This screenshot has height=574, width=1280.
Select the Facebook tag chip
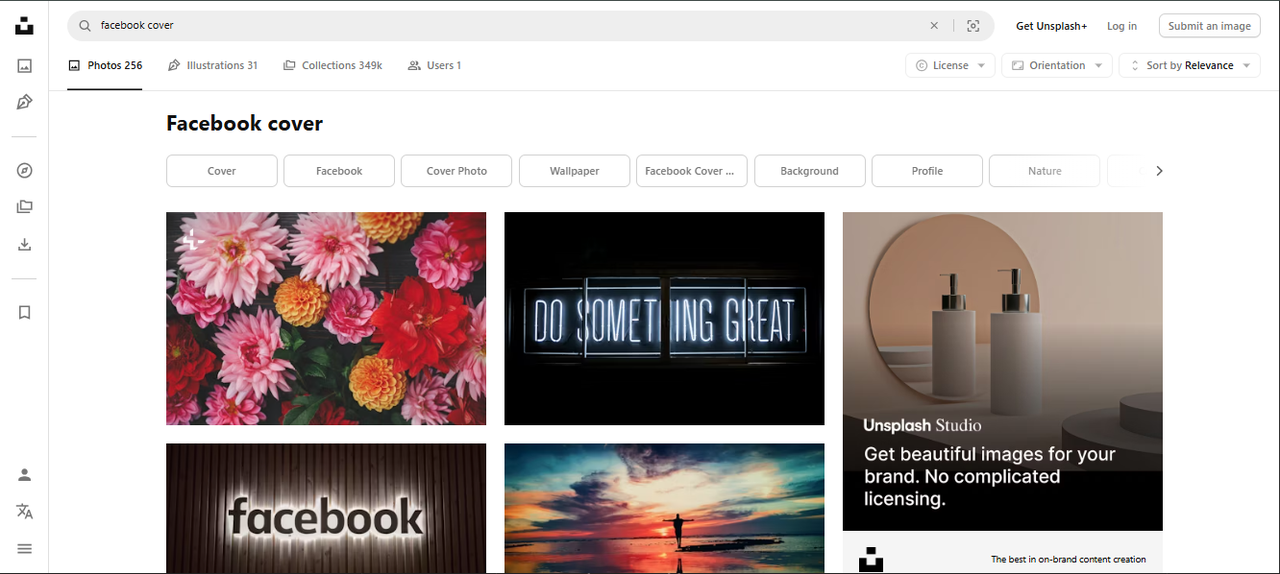[339, 171]
